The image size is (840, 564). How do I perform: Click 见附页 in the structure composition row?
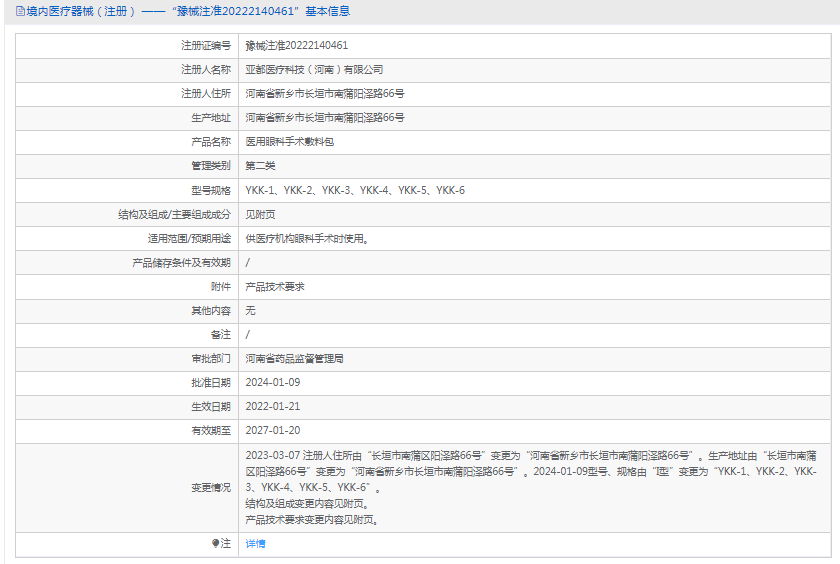261,214
